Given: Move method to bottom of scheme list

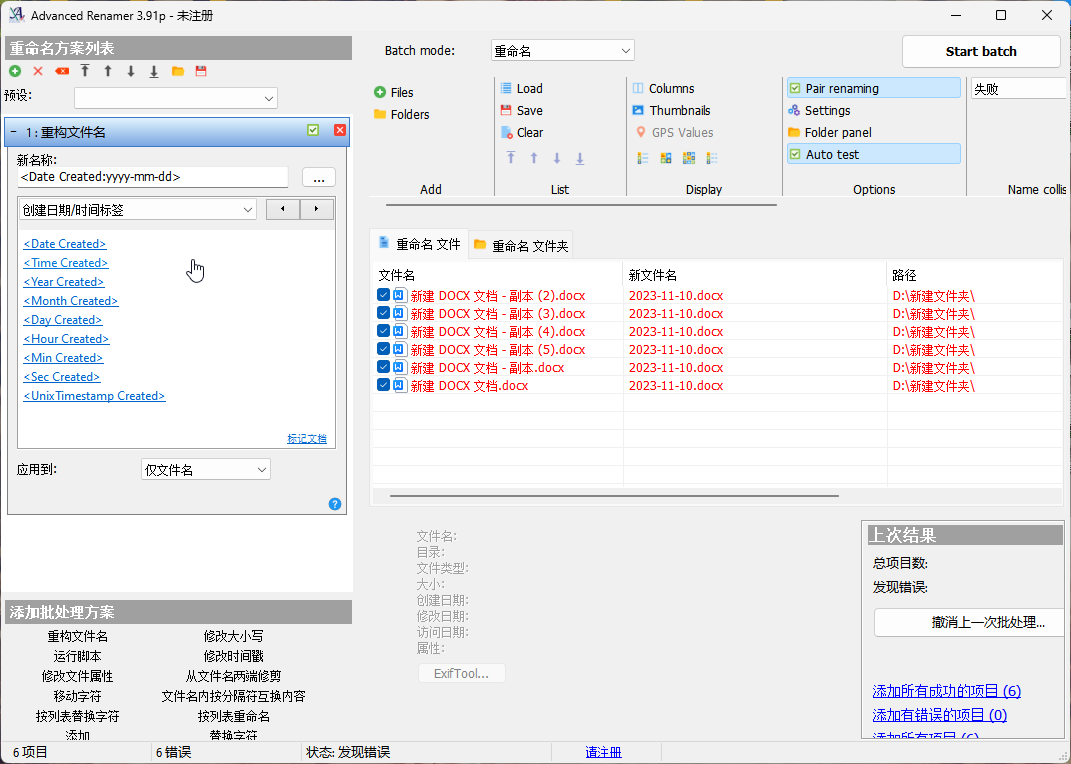Looking at the screenshot, I should [154, 71].
